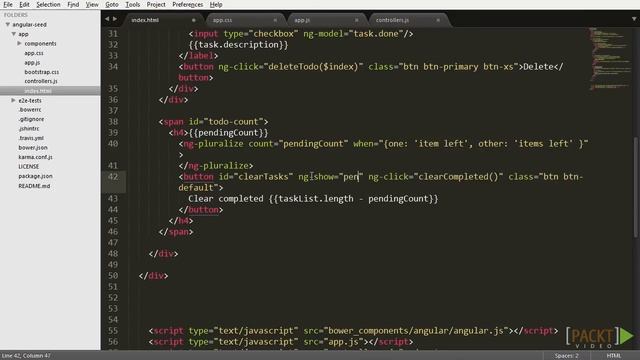This screenshot has width=640, height=360.
Task: Open the File menu
Action: [8, 4]
